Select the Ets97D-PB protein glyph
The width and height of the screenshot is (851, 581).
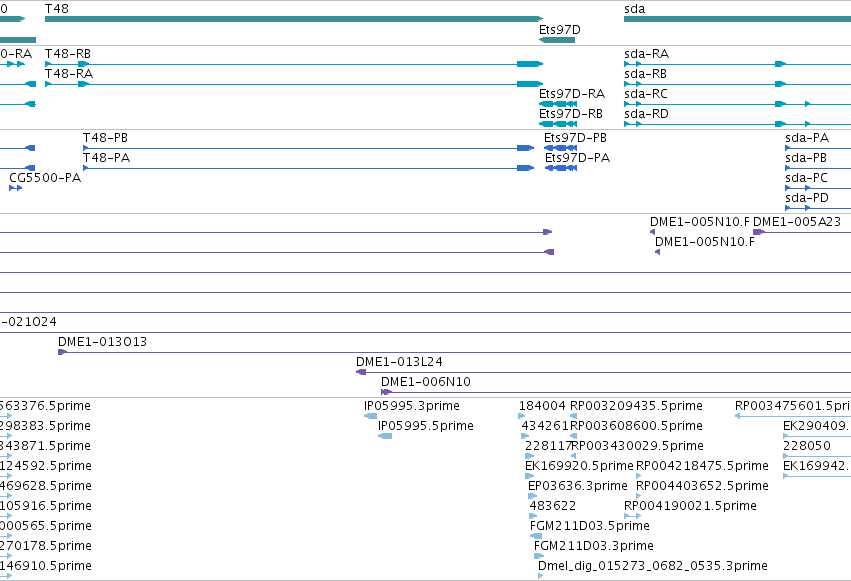[560, 148]
